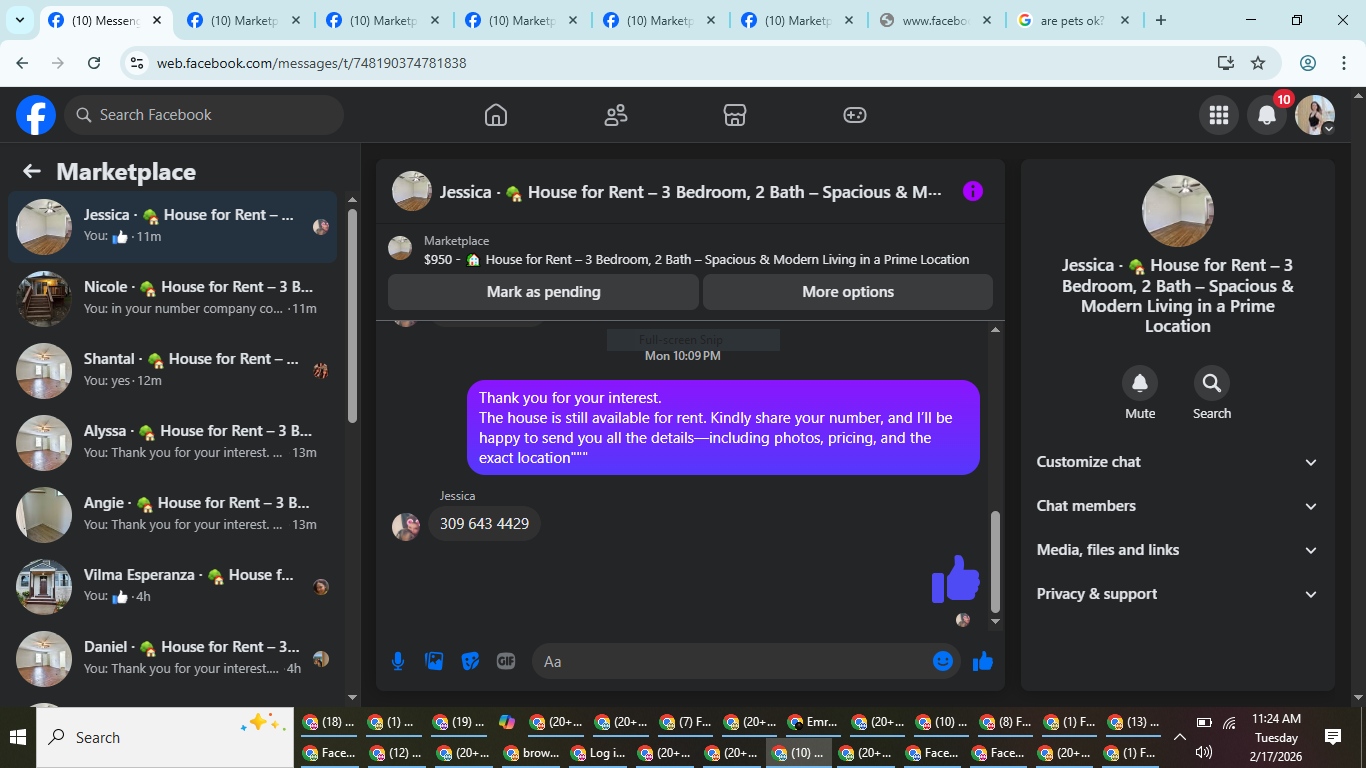Click the chat messages scrollbar thumb
The image size is (1366, 768).
point(995,562)
